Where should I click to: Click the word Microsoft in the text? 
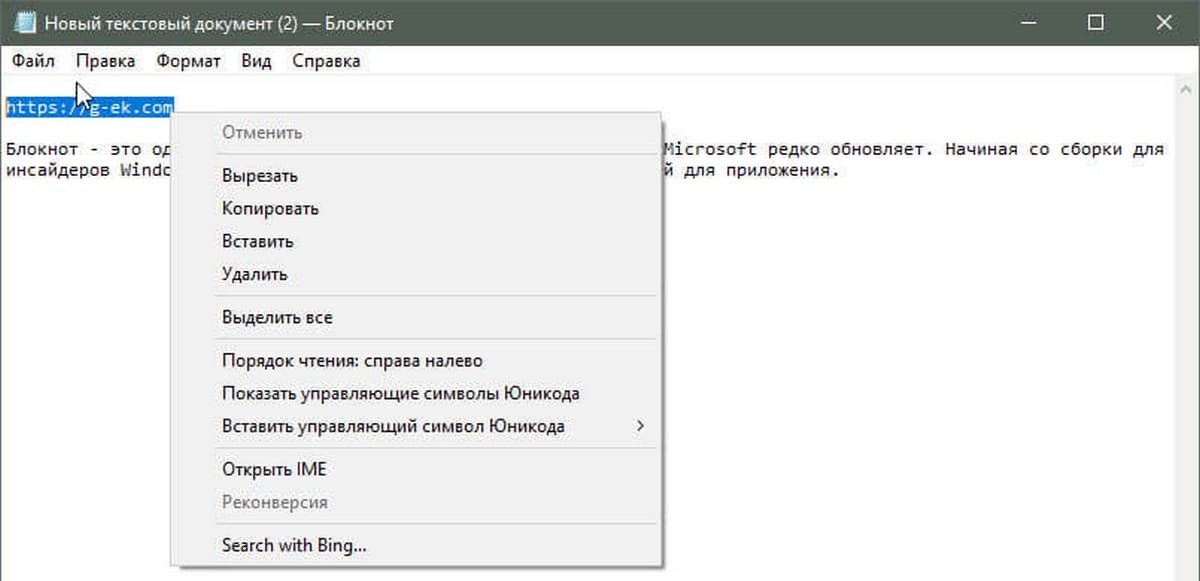point(710,150)
